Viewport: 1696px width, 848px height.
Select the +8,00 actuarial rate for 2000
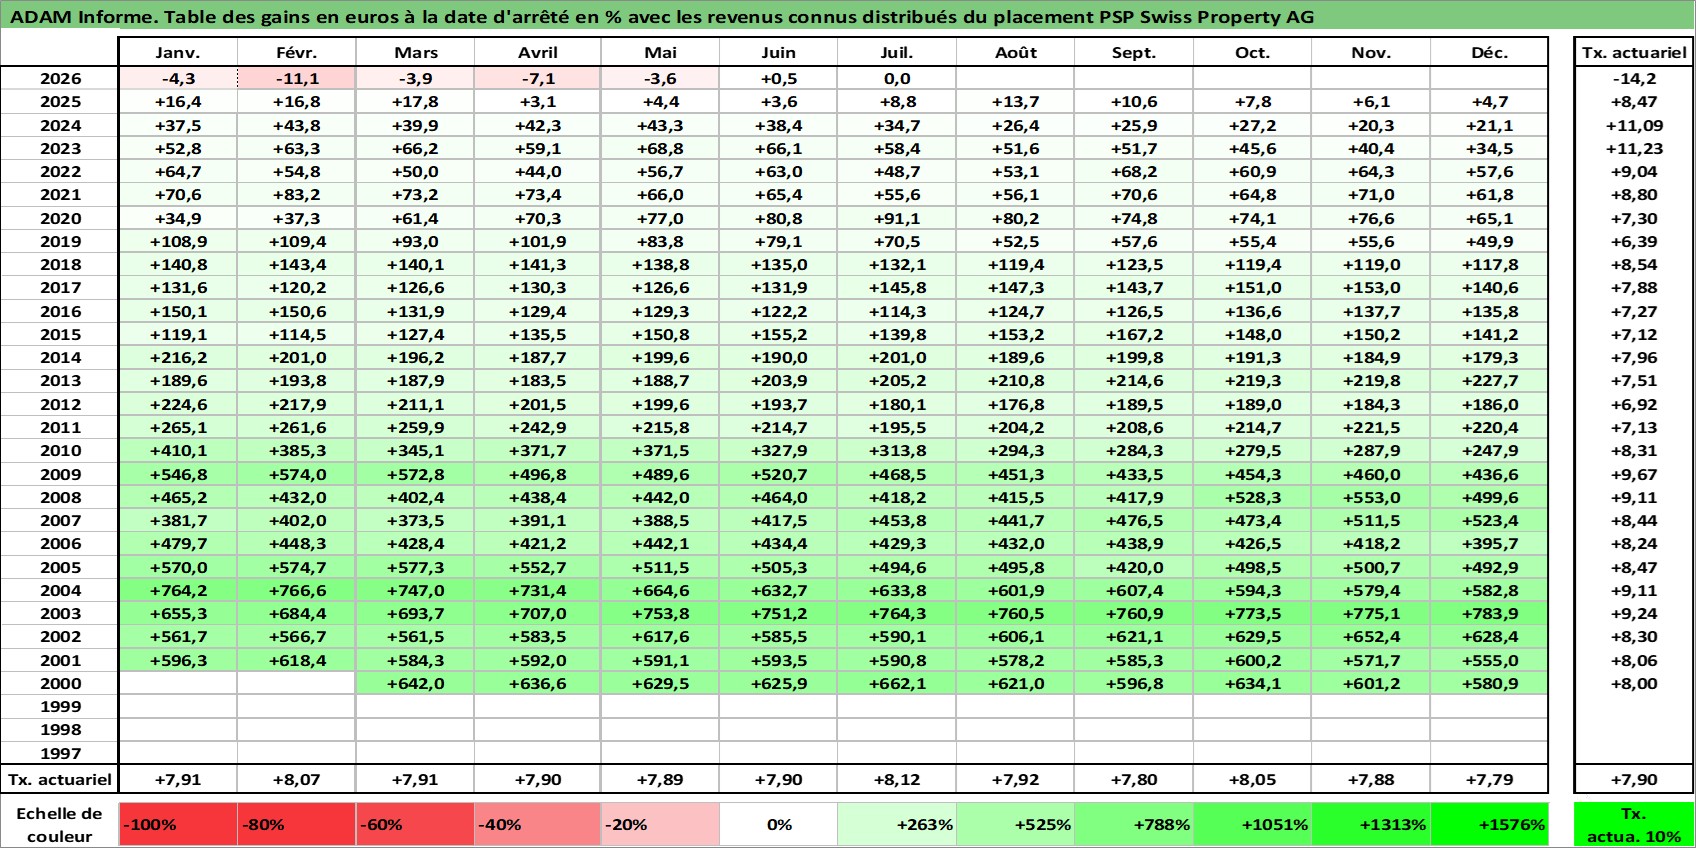[x=1634, y=683]
